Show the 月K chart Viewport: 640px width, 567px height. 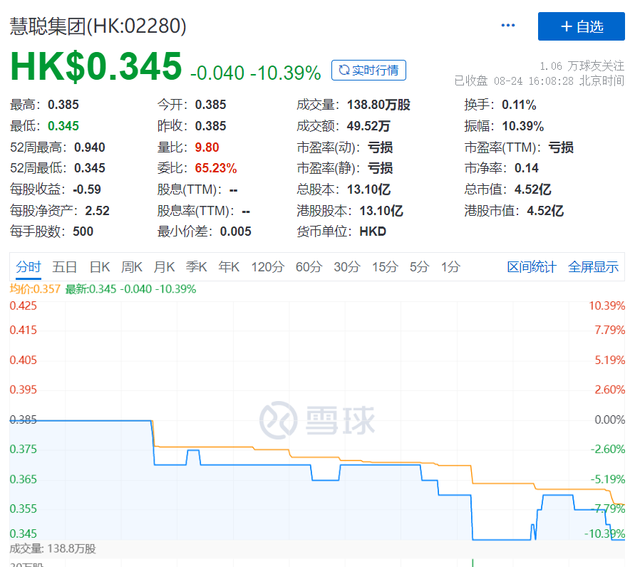(x=164, y=267)
